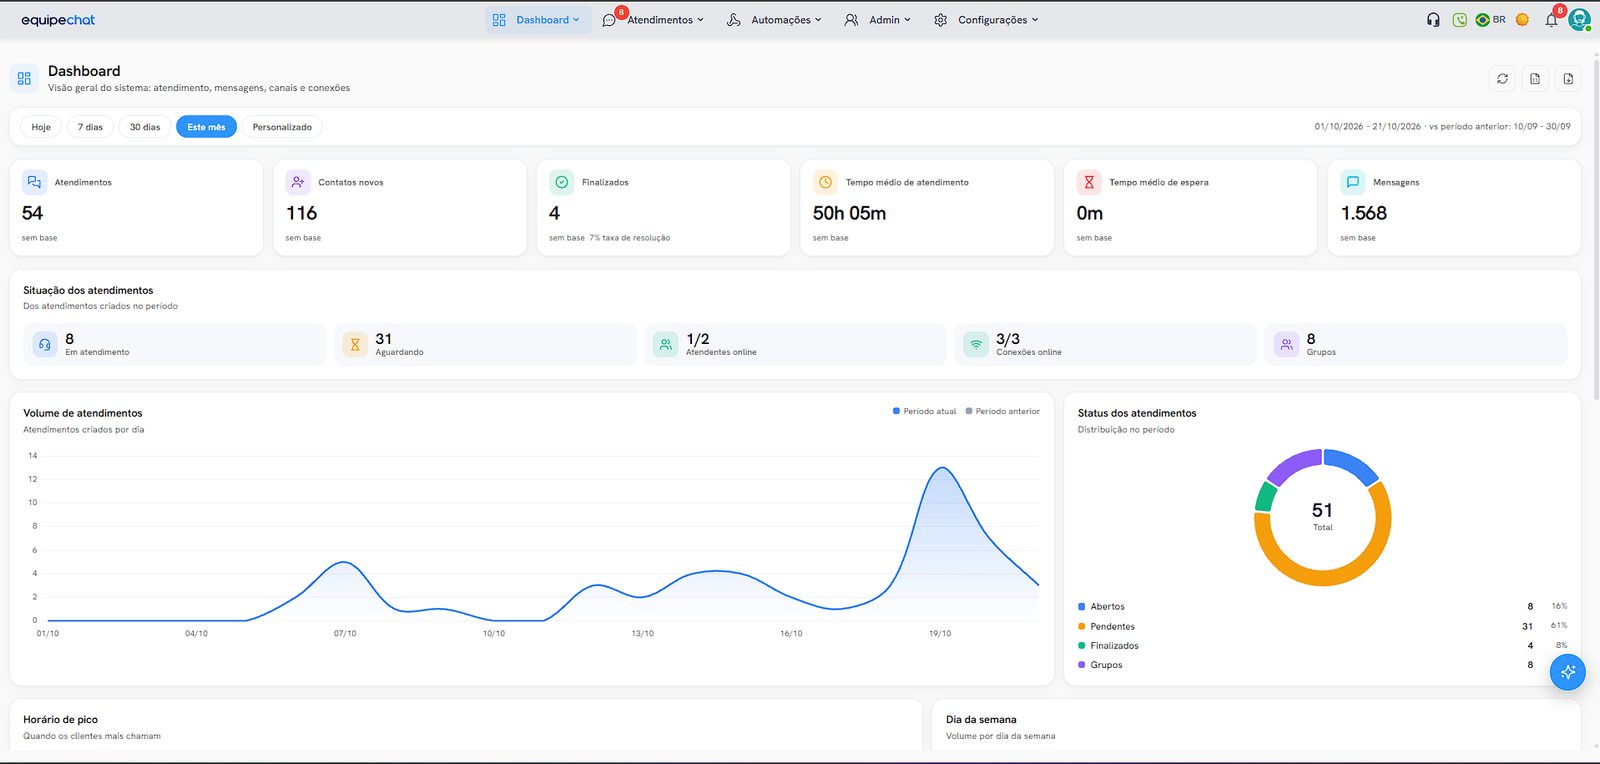This screenshot has width=1600, height=764.
Task: Select the 7 dias period filter
Action: (90, 127)
